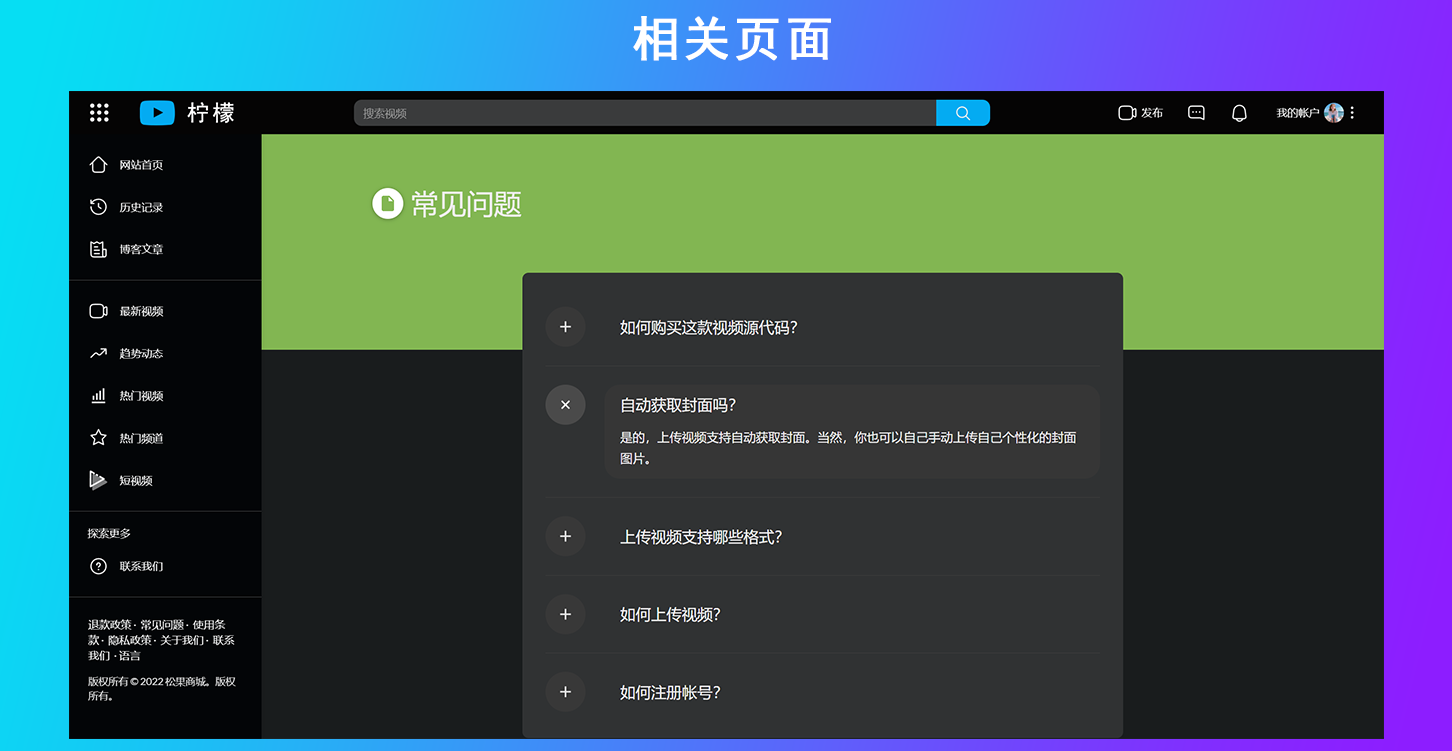Click the 短视频 play icon
The width and height of the screenshot is (1452, 751).
pyautogui.click(x=98, y=480)
